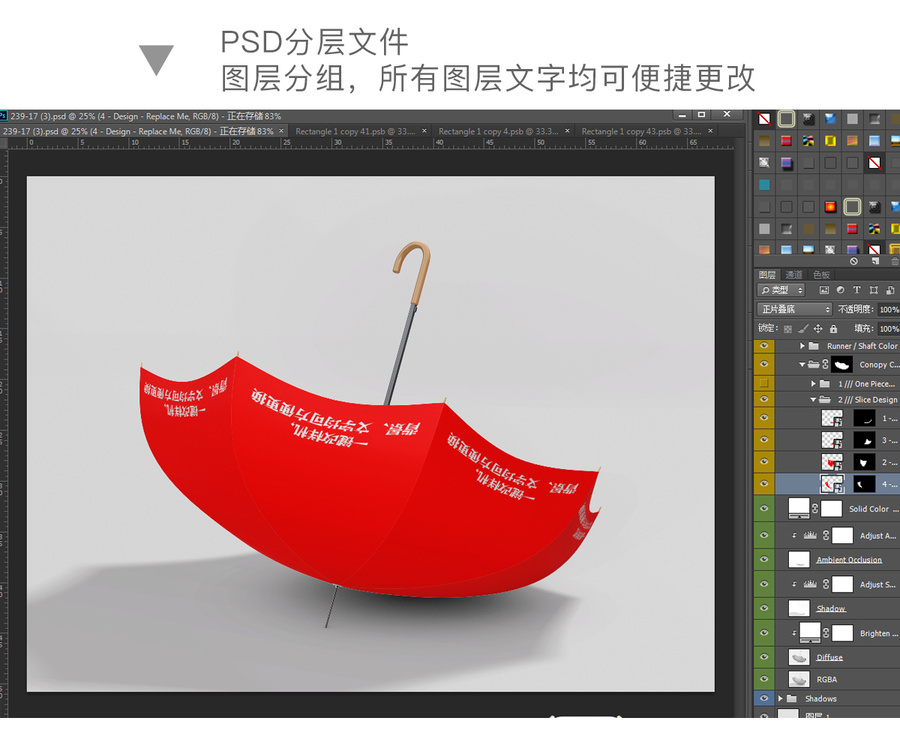Click the clear style icon in Styles panel
This screenshot has width=900, height=748.
click(854, 261)
